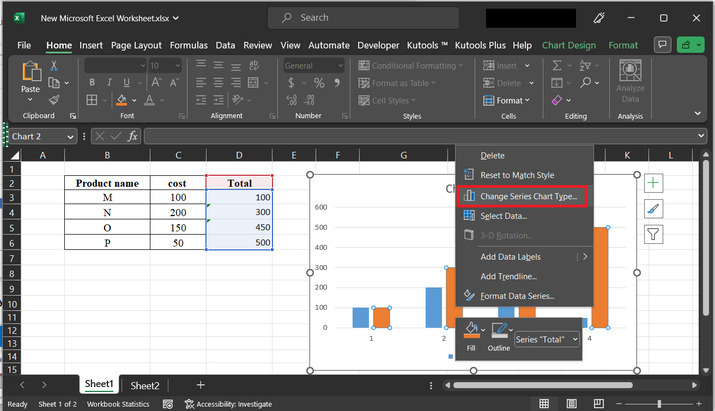
Task: Click the Outline pen icon
Action: (498, 331)
